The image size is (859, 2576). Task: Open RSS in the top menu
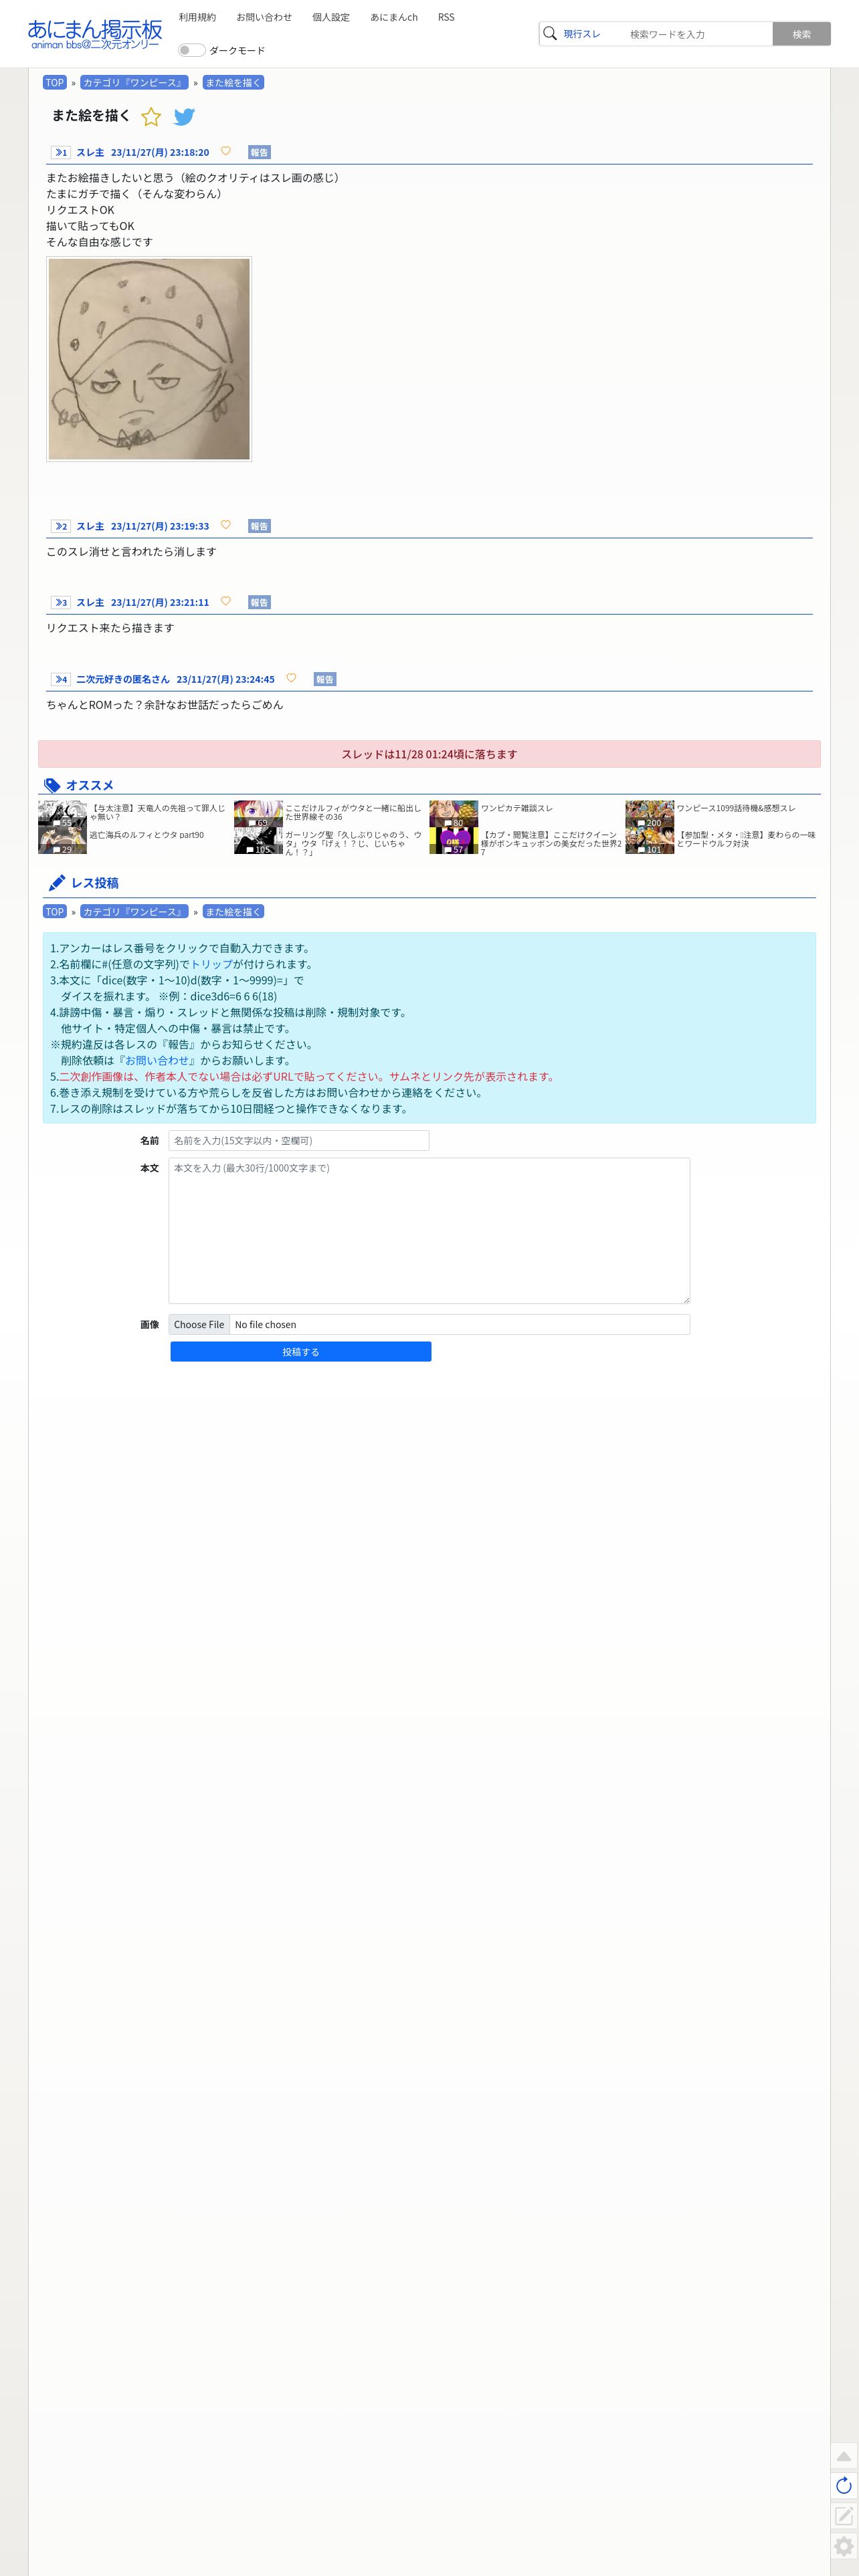(446, 17)
